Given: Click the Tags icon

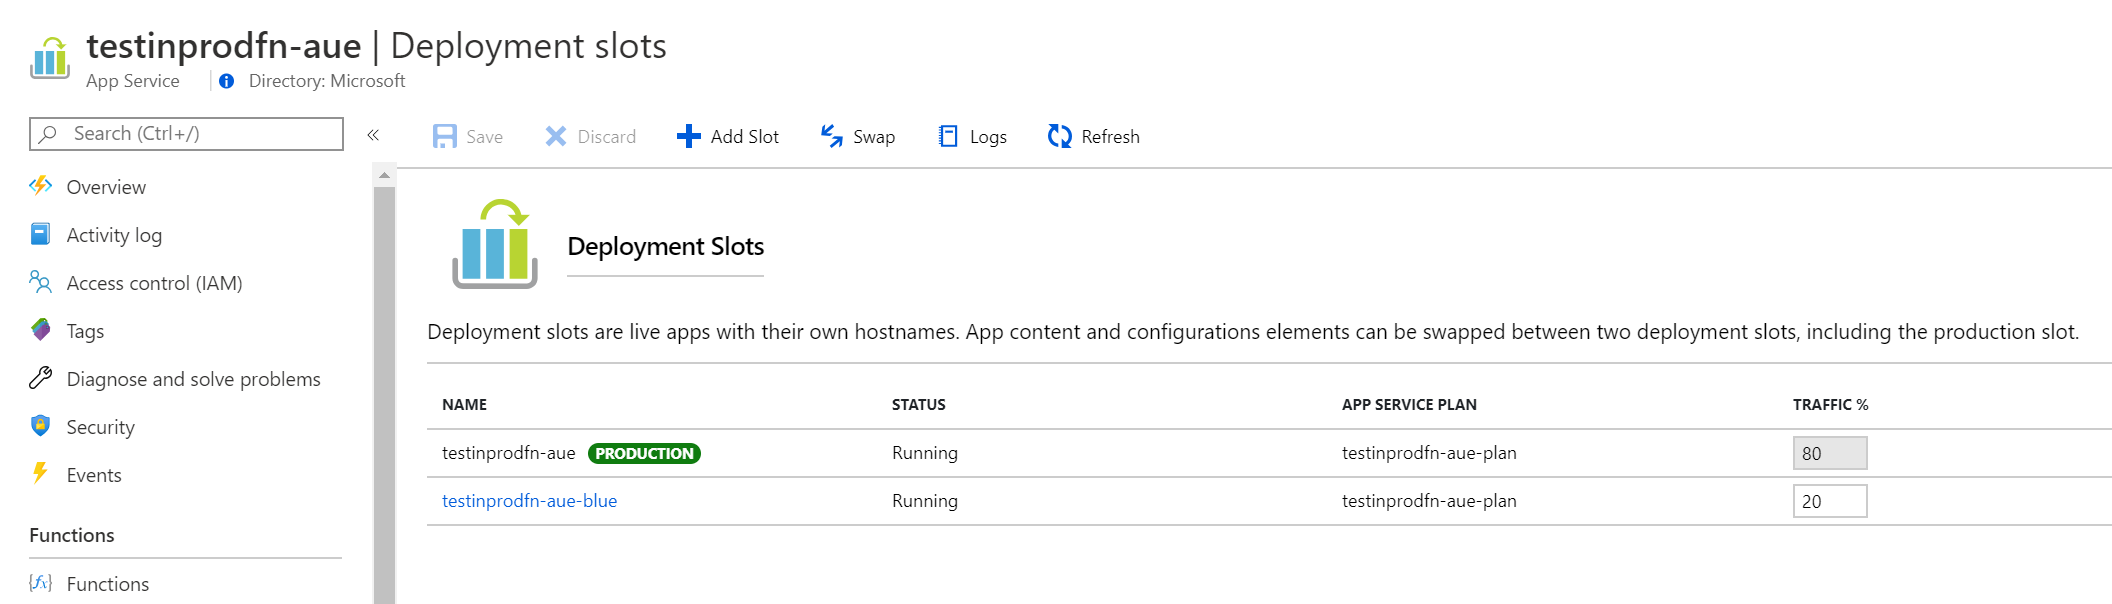Looking at the screenshot, I should (x=40, y=330).
